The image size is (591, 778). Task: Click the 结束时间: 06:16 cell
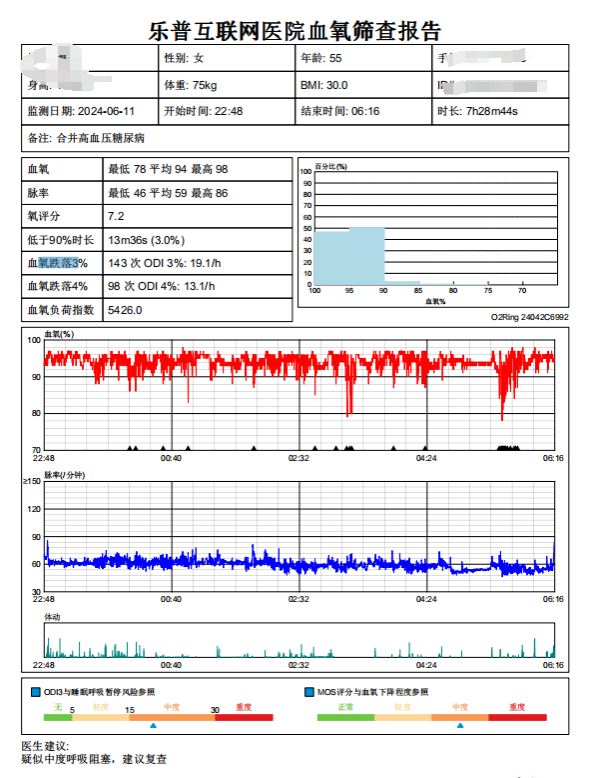[x=363, y=111]
